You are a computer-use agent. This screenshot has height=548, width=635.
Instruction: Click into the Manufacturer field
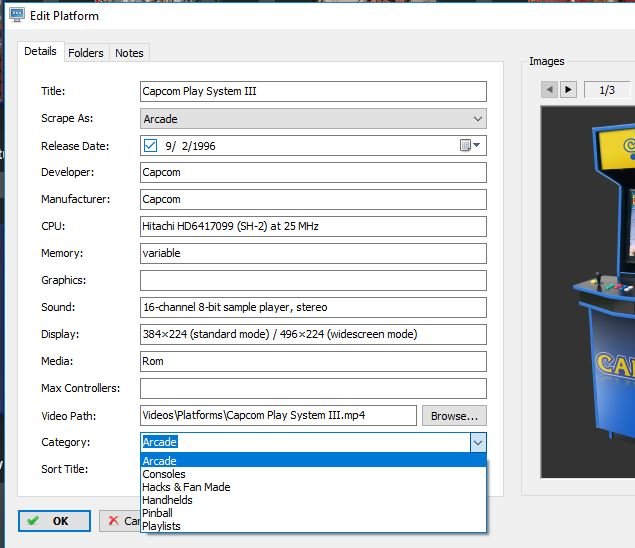(313, 200)
